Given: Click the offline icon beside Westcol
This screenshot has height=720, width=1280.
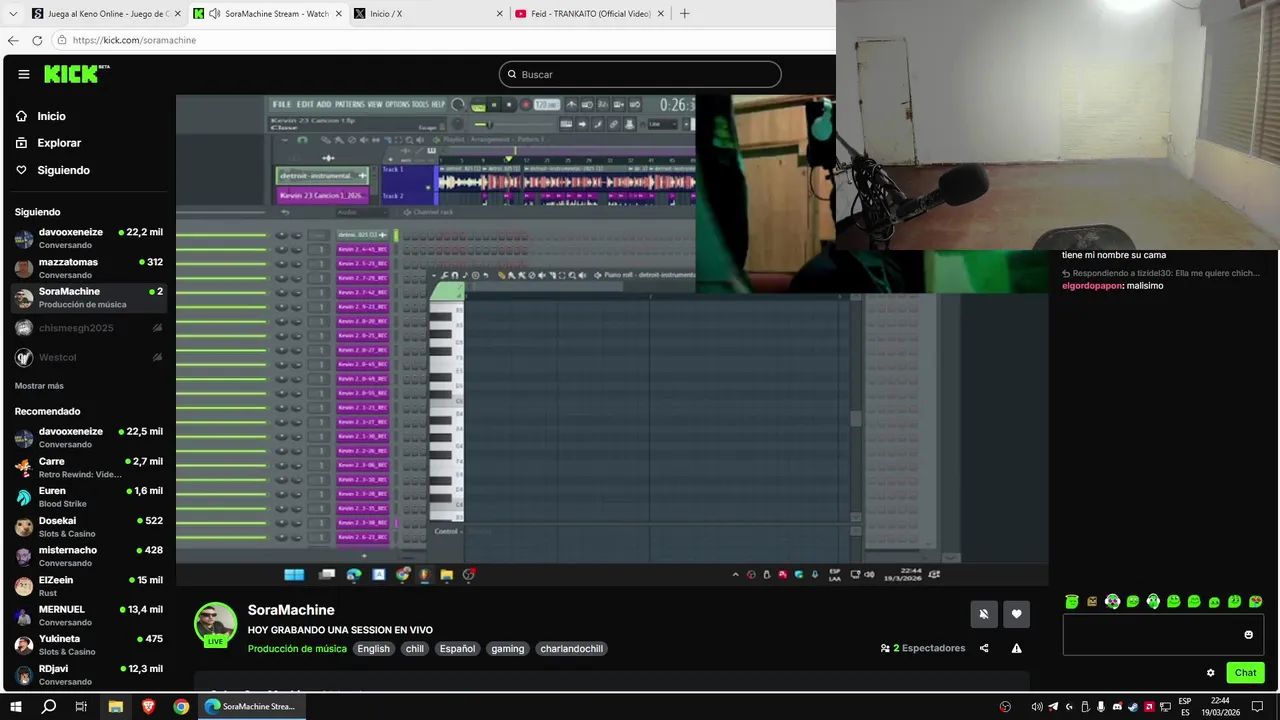Looking at the screenshot, I should [x=157, y=357].
